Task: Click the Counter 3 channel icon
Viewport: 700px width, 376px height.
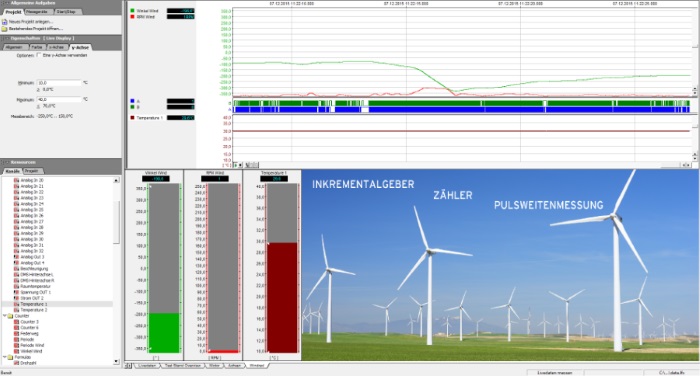Action: [x=17, y=322]
